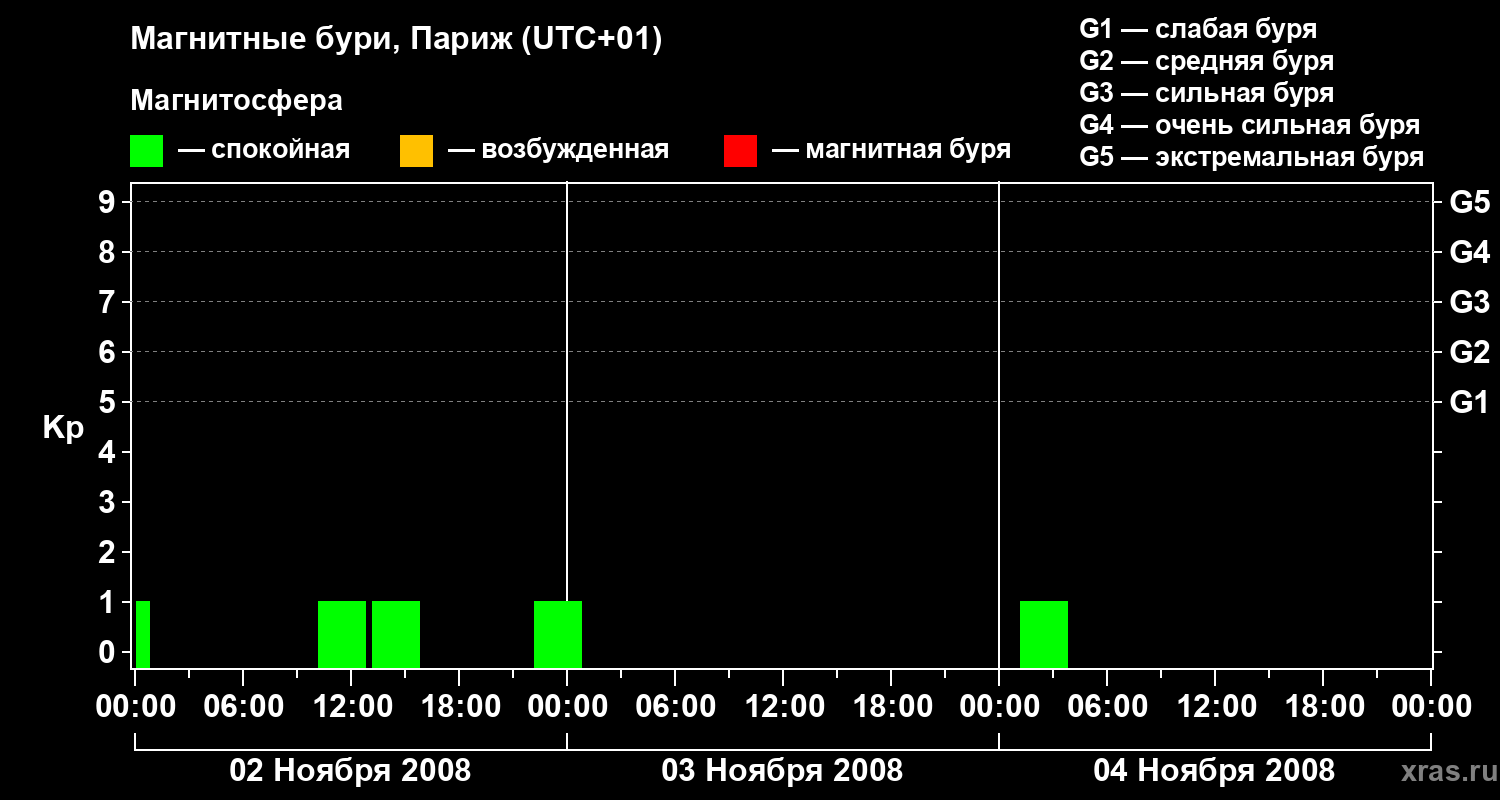Image resolution: width=1500 pixels, height=800 pixels.
Task: Click the Kp axis value 5
Action: point(109,403)
